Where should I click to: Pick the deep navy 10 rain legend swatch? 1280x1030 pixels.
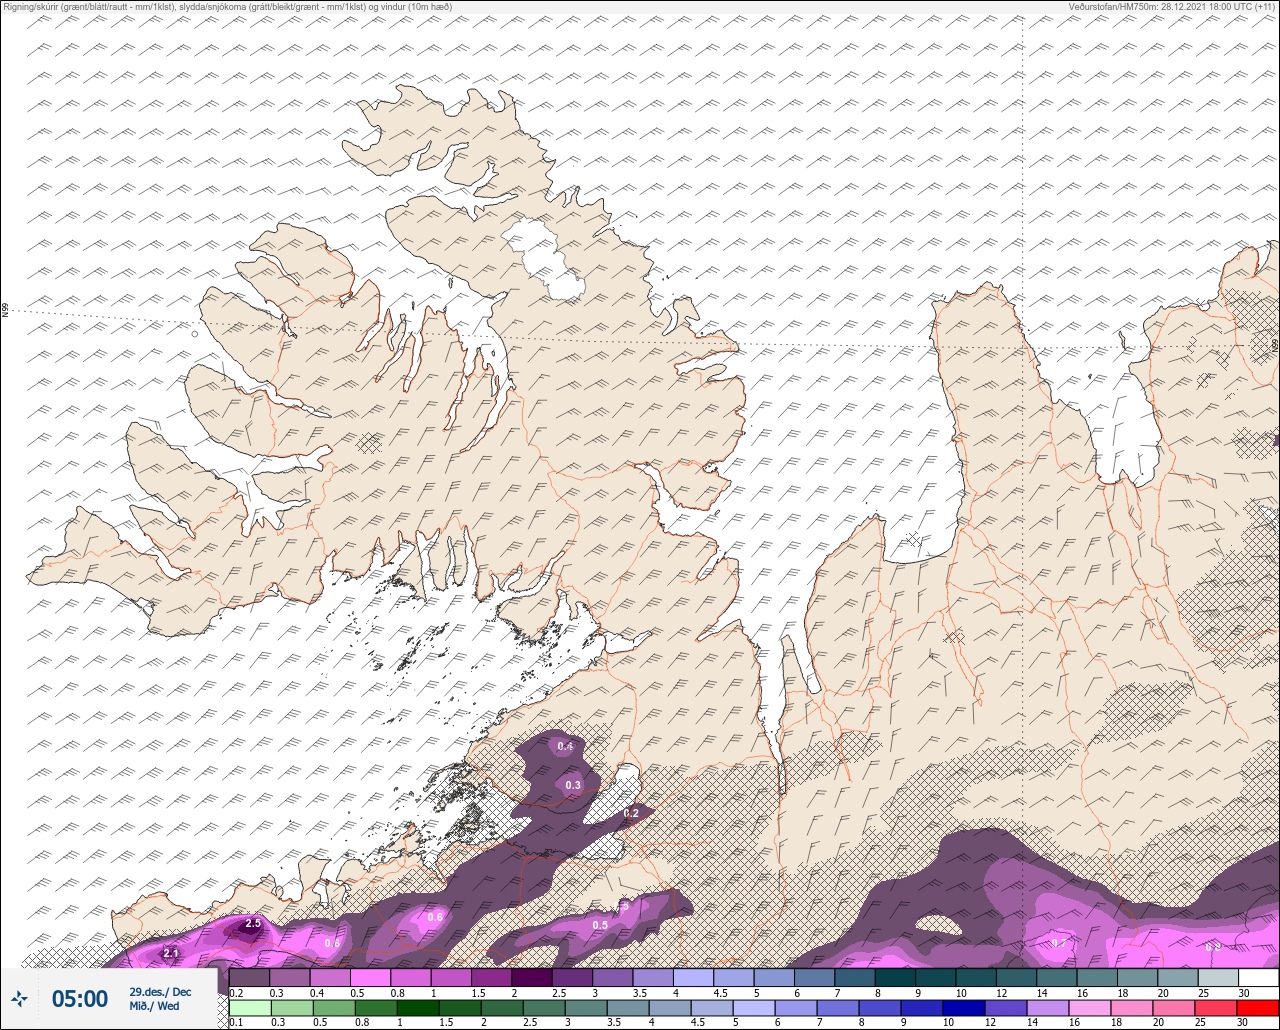pos(965,1008)
